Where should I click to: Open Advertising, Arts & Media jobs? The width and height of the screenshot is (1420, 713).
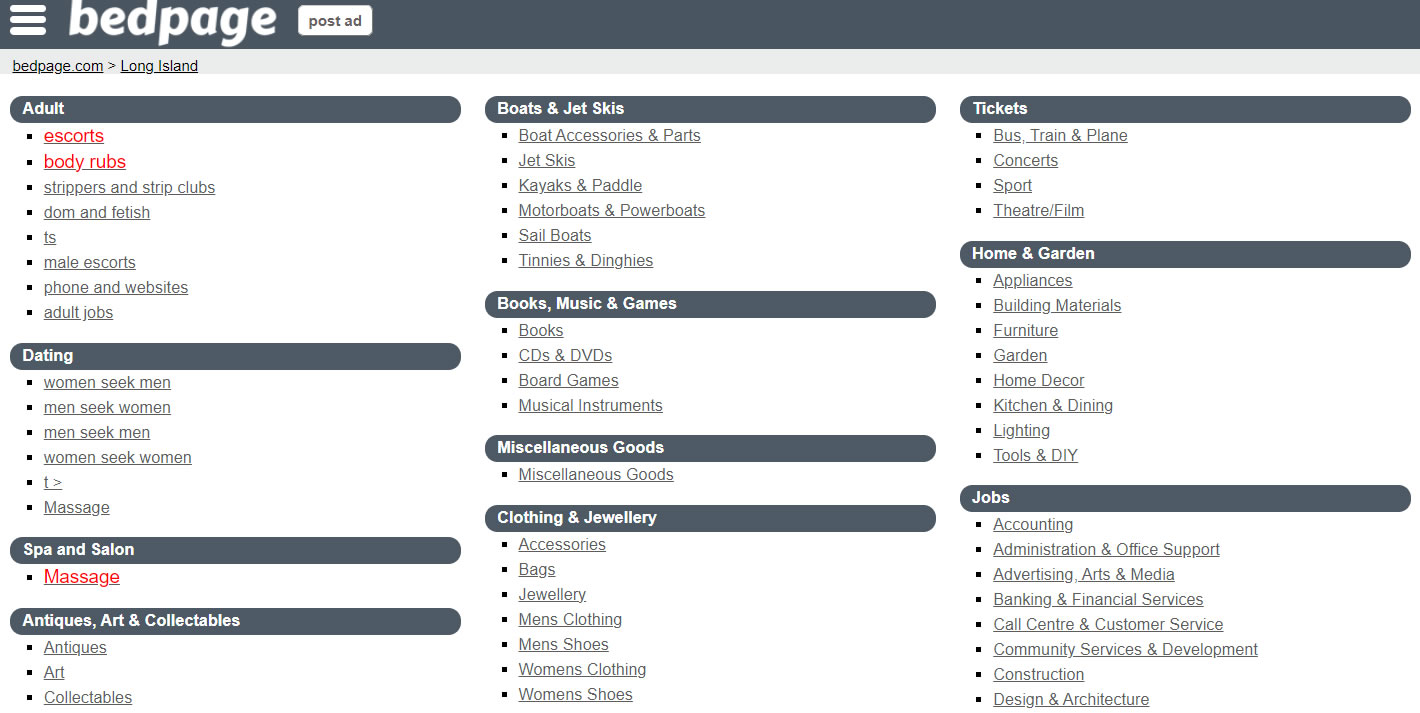[1083, 574]
